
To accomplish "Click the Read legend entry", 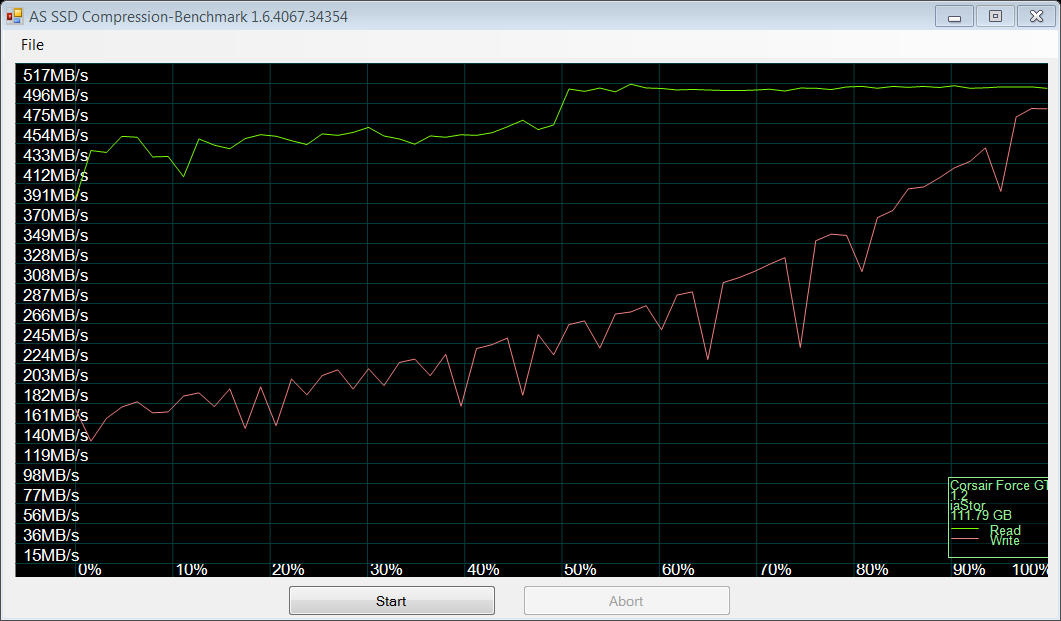I will coord(1005,530).
